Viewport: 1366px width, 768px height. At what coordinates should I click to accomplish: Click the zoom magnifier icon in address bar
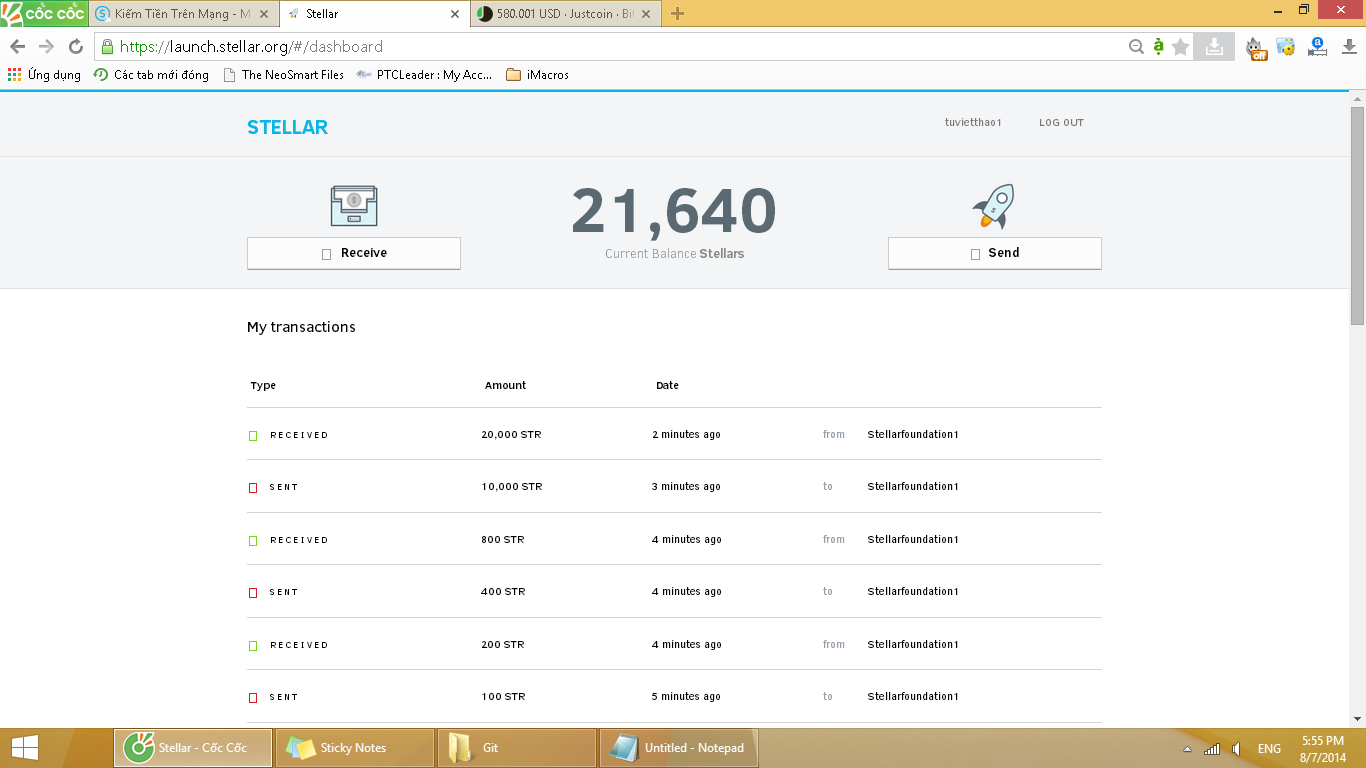[x=1136, y=46]
